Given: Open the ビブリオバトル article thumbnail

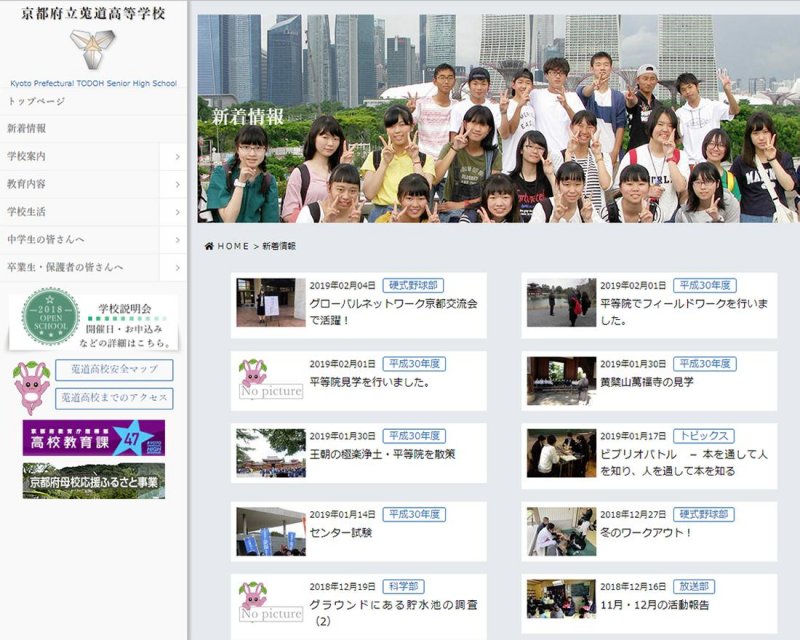Looking at the screenshot, I should tap(561, 455).
